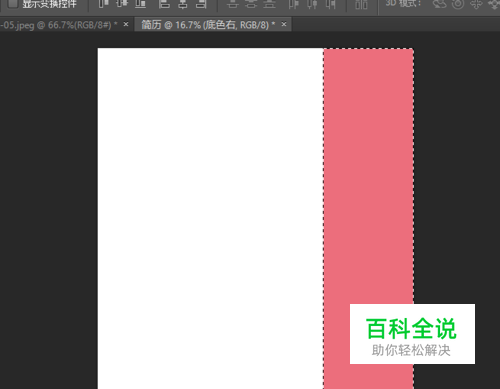Close the -05.jpeg document tab

126,24
